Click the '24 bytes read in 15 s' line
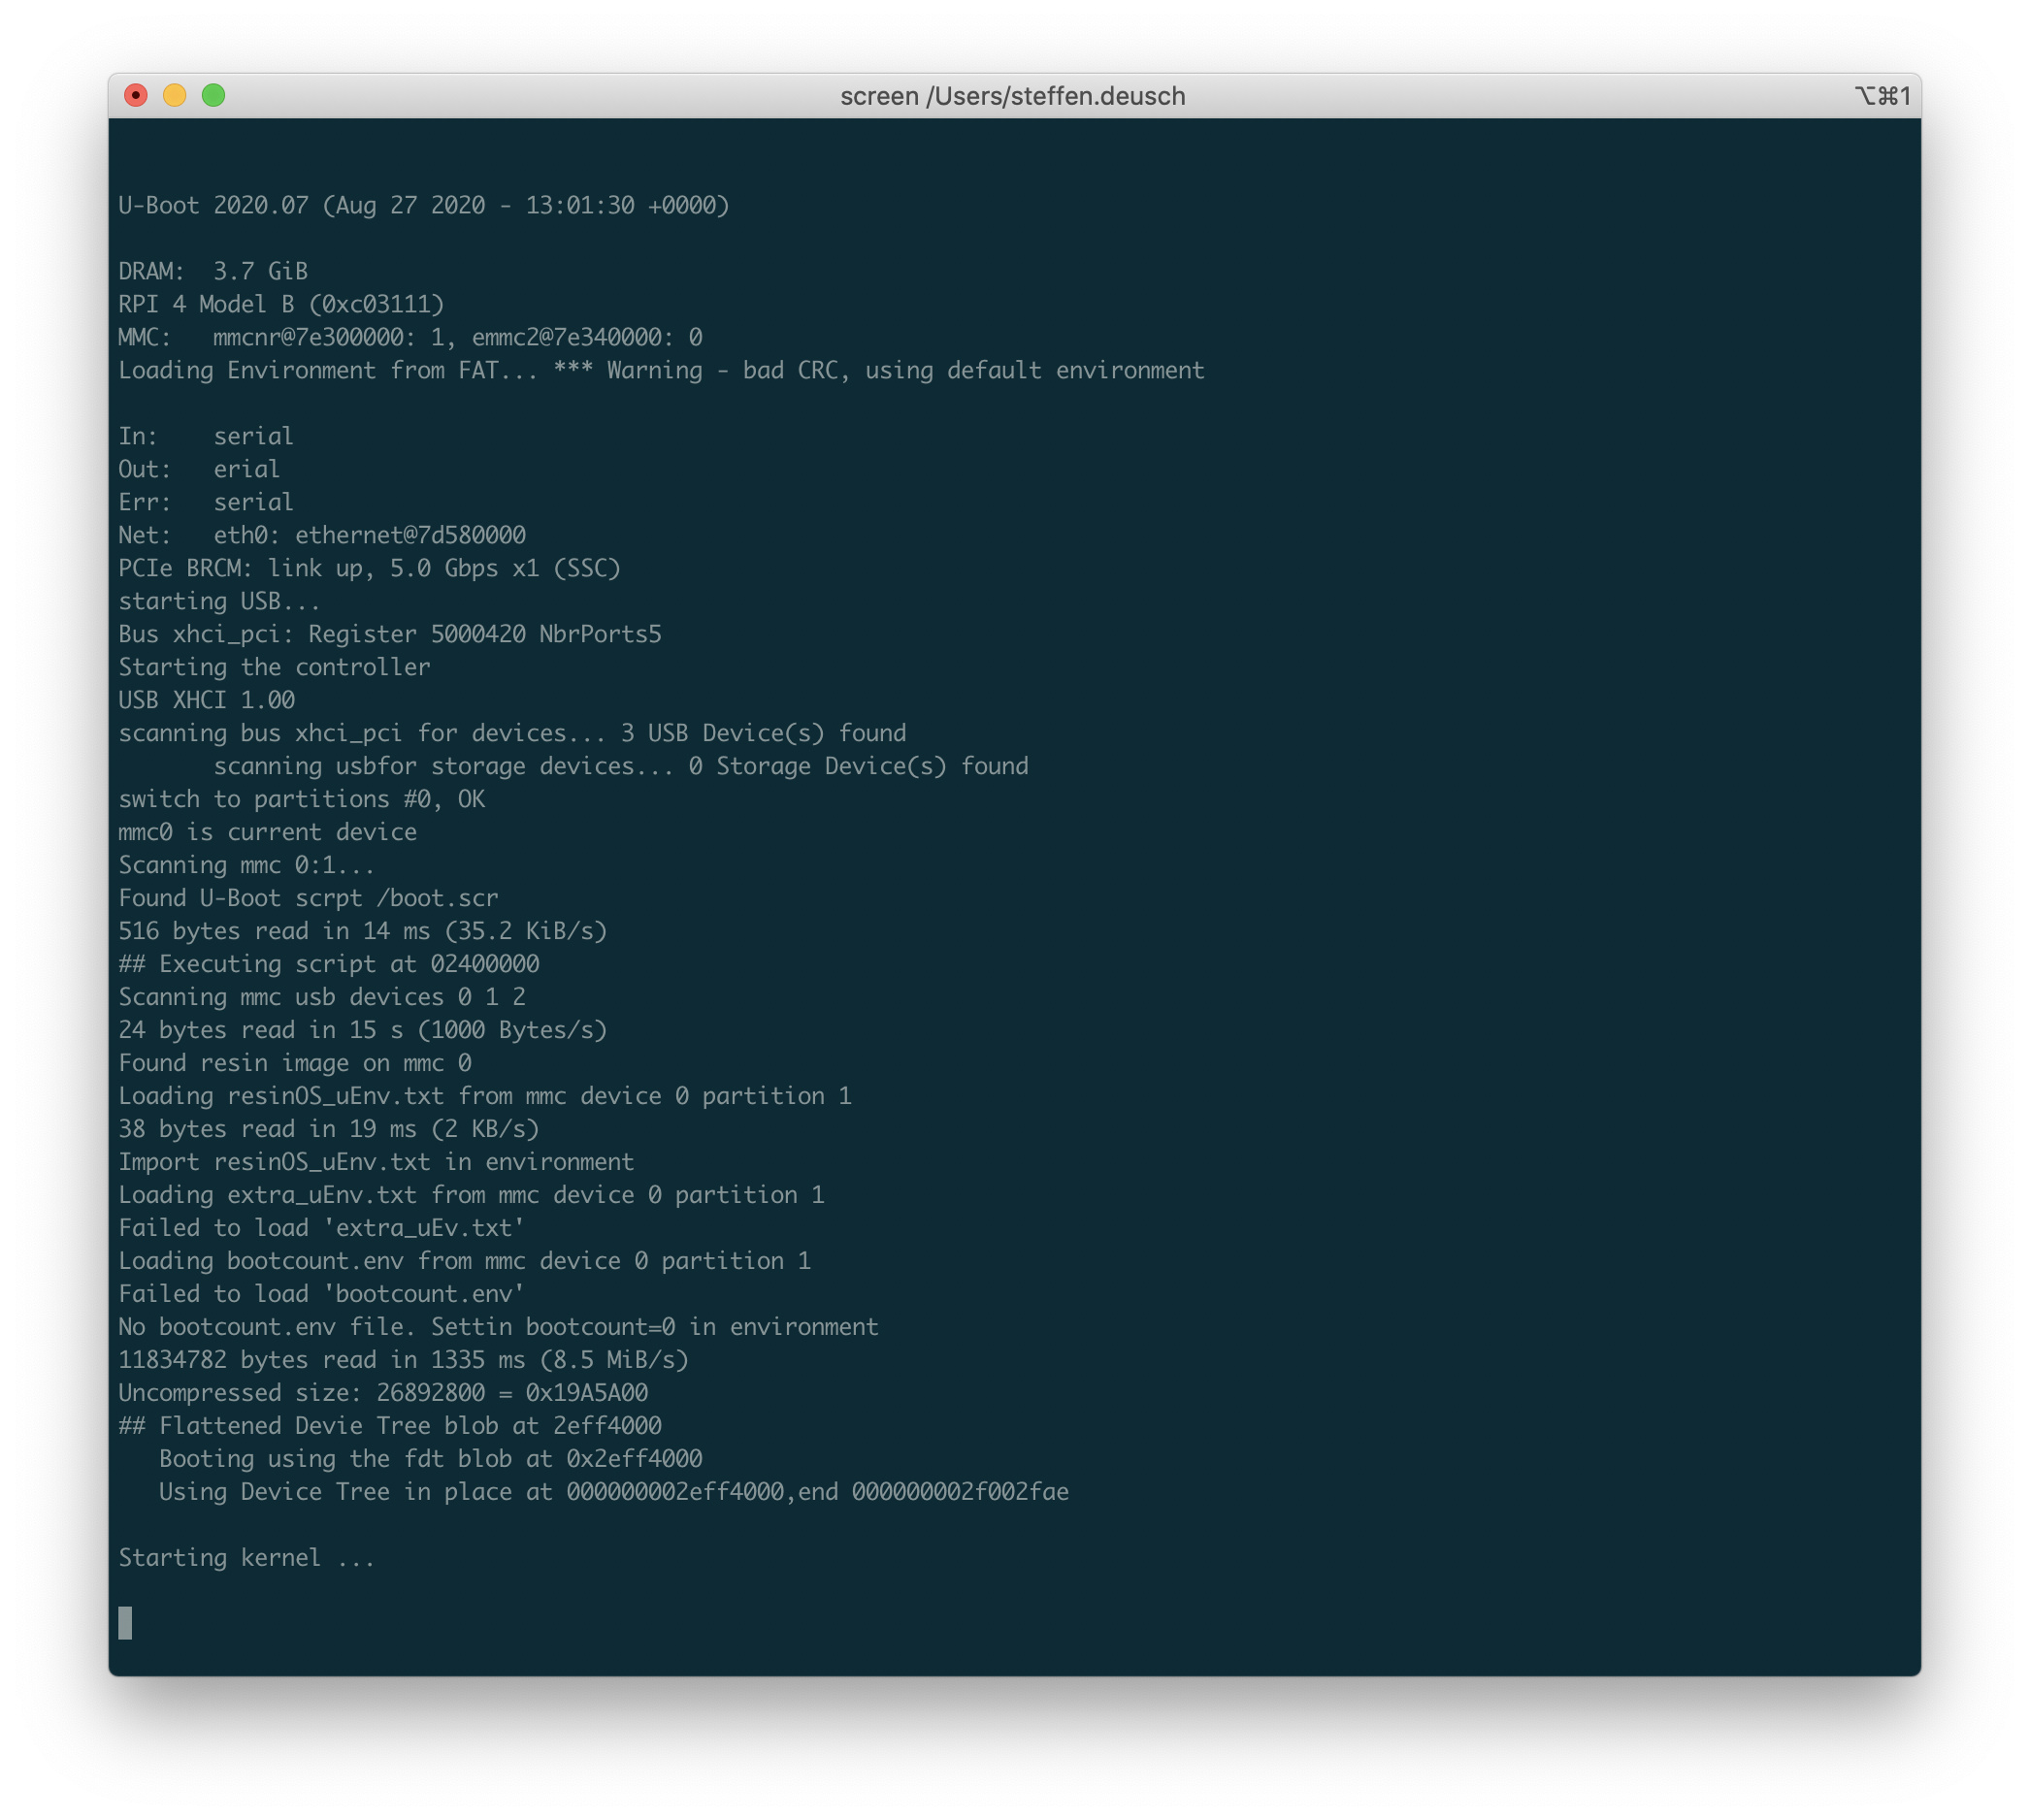Image resolution: width=2030 pixels, height=1820 pixels. pos(363,1030)
